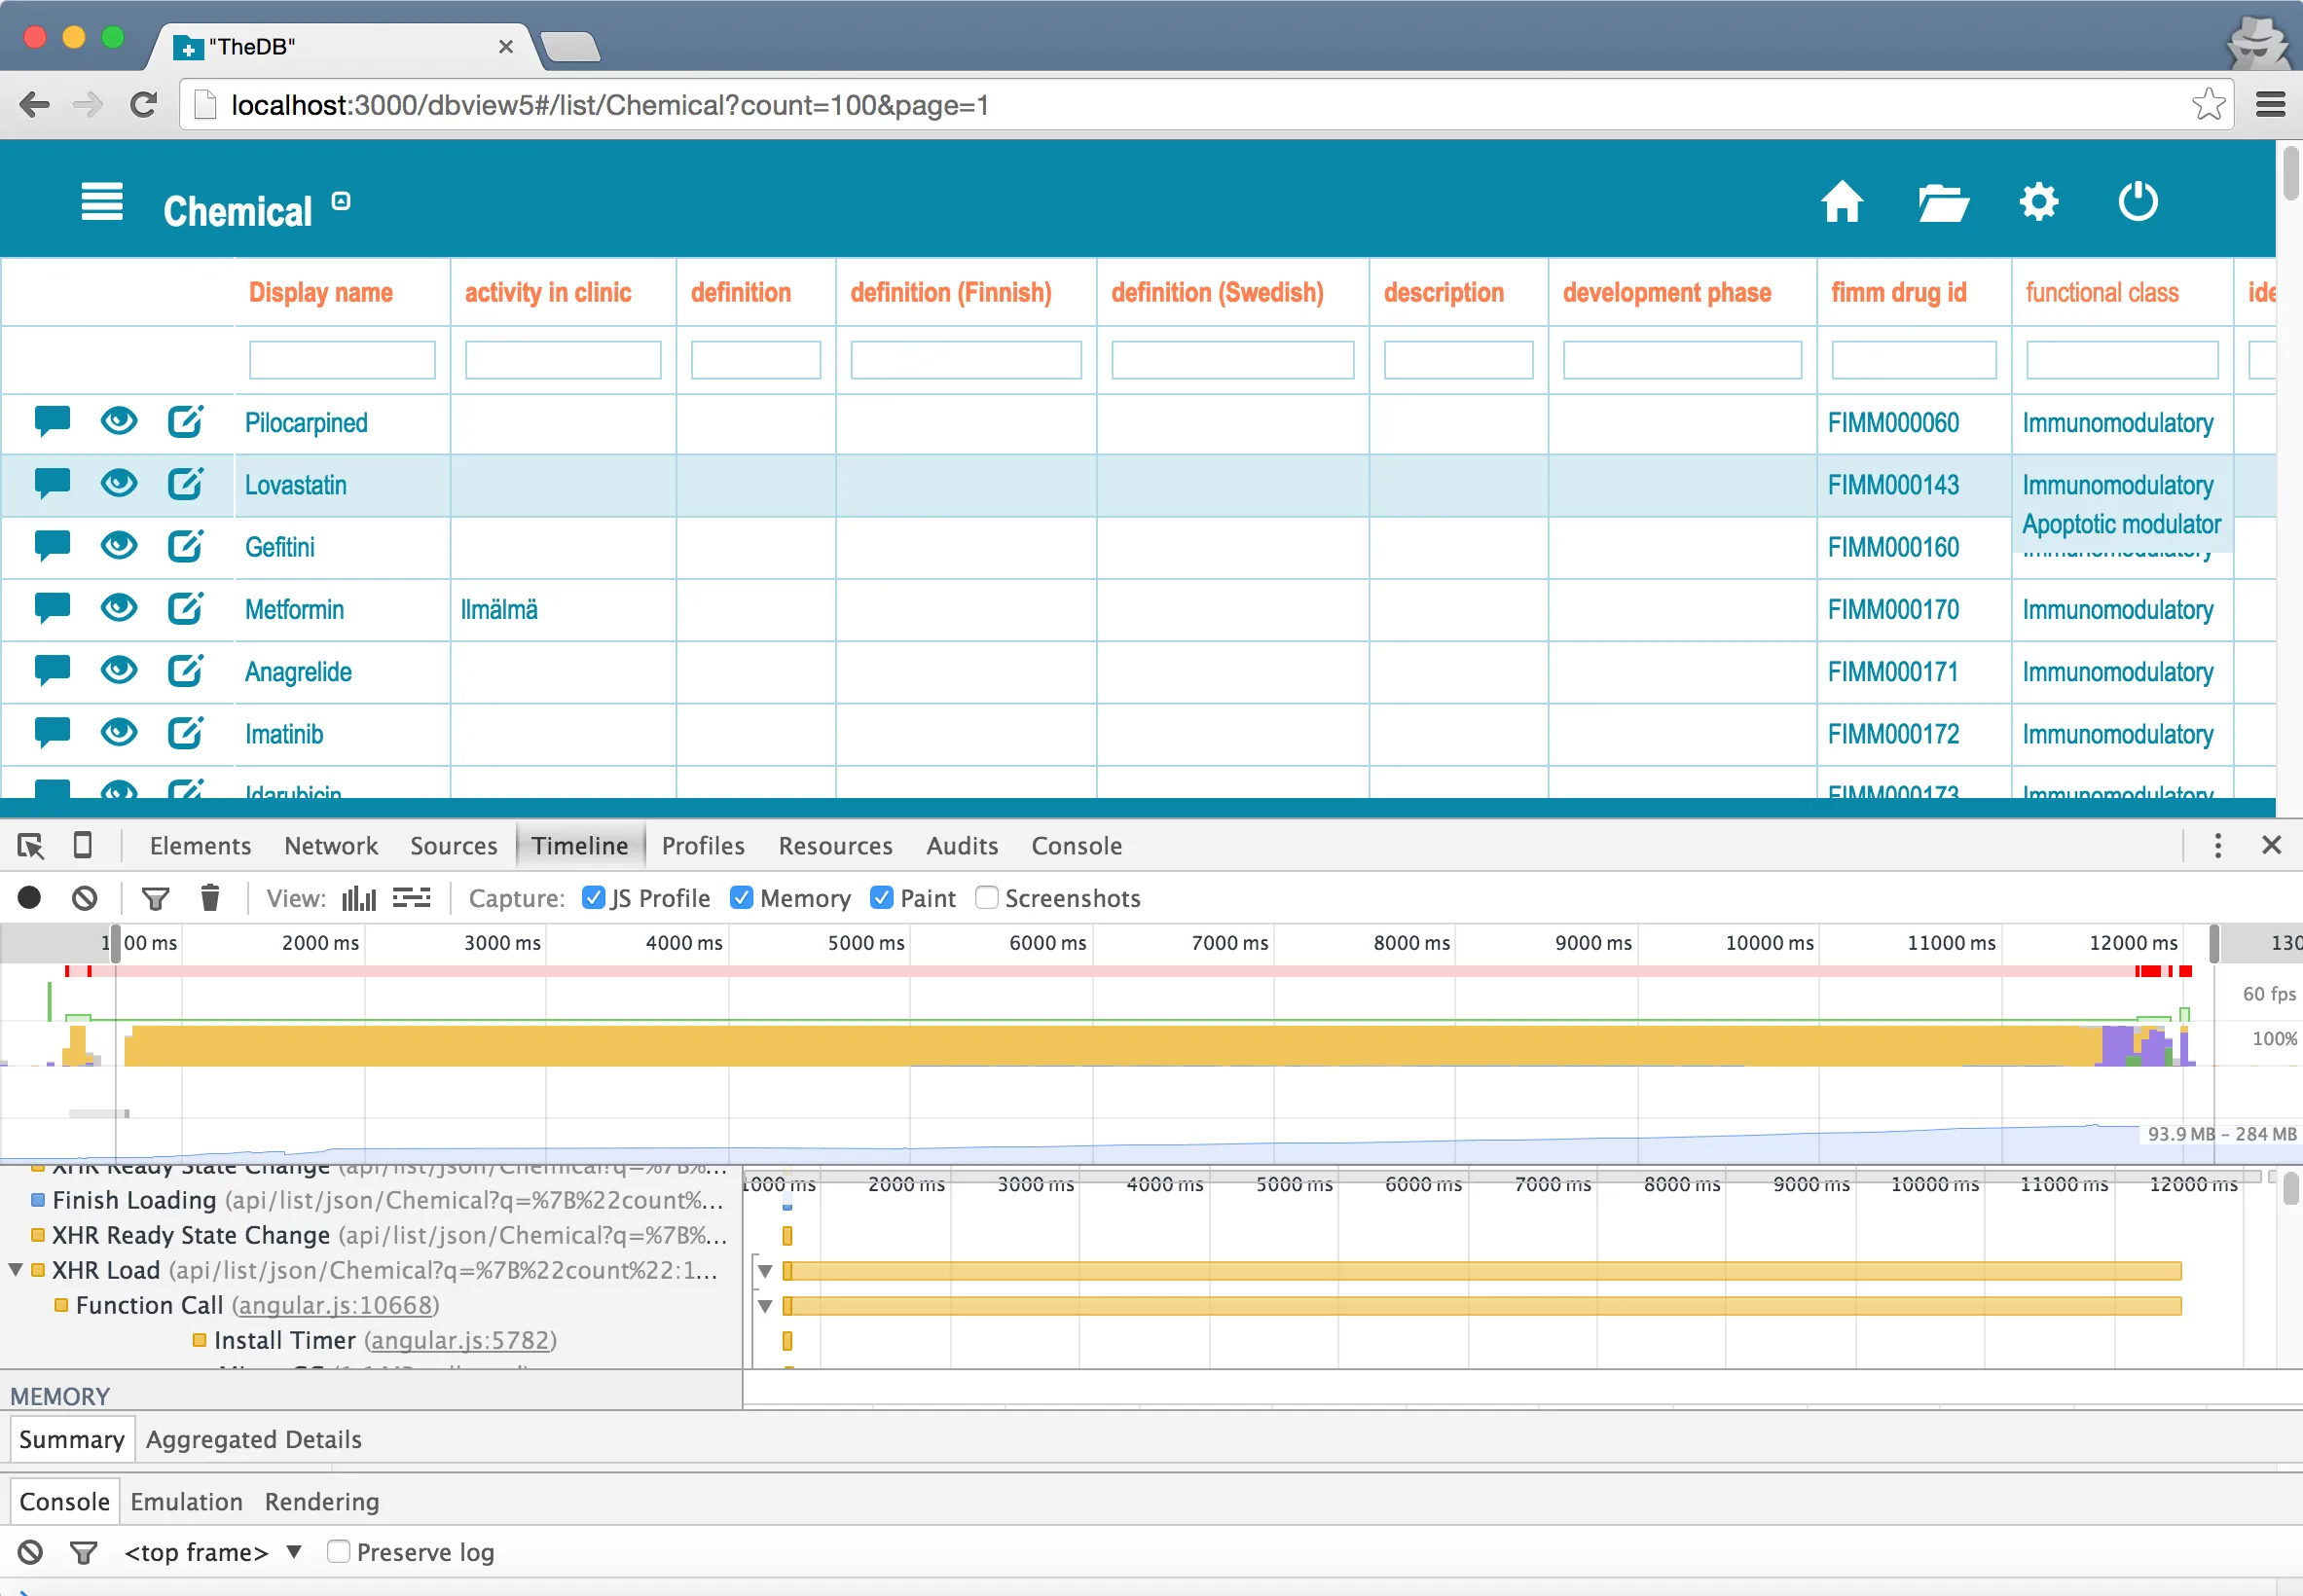
Task: Click edit icon for Metformin row
Action: click(185, 608)
